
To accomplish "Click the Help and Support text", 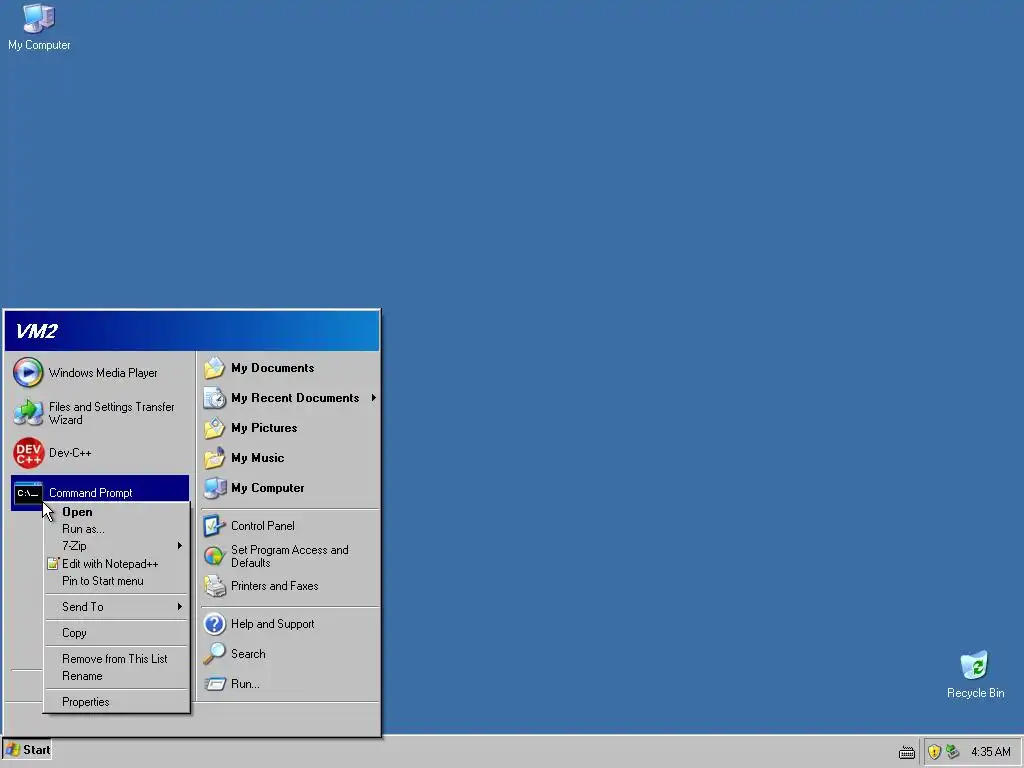I will (272, 624).
